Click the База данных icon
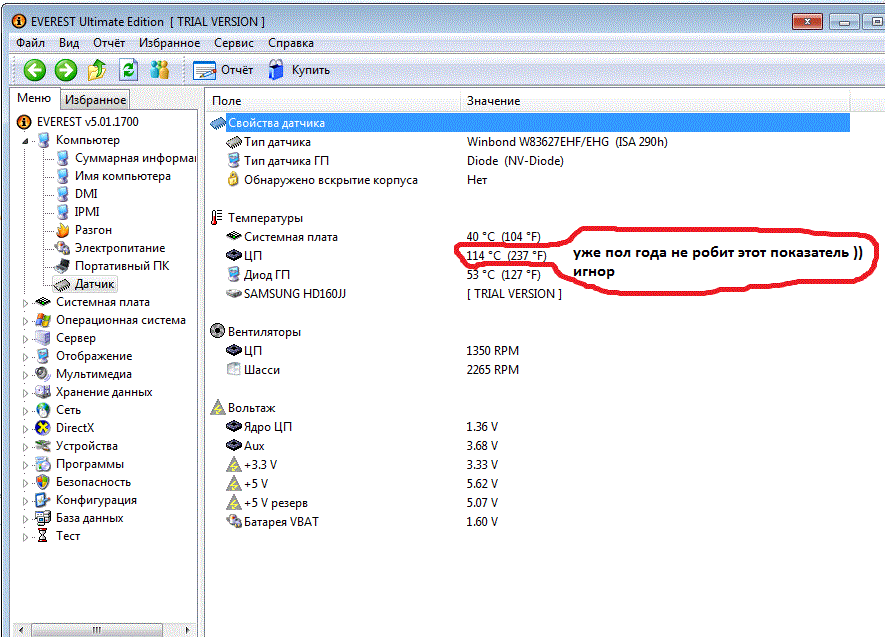This screenshot has height=637, width=885. 43,518
